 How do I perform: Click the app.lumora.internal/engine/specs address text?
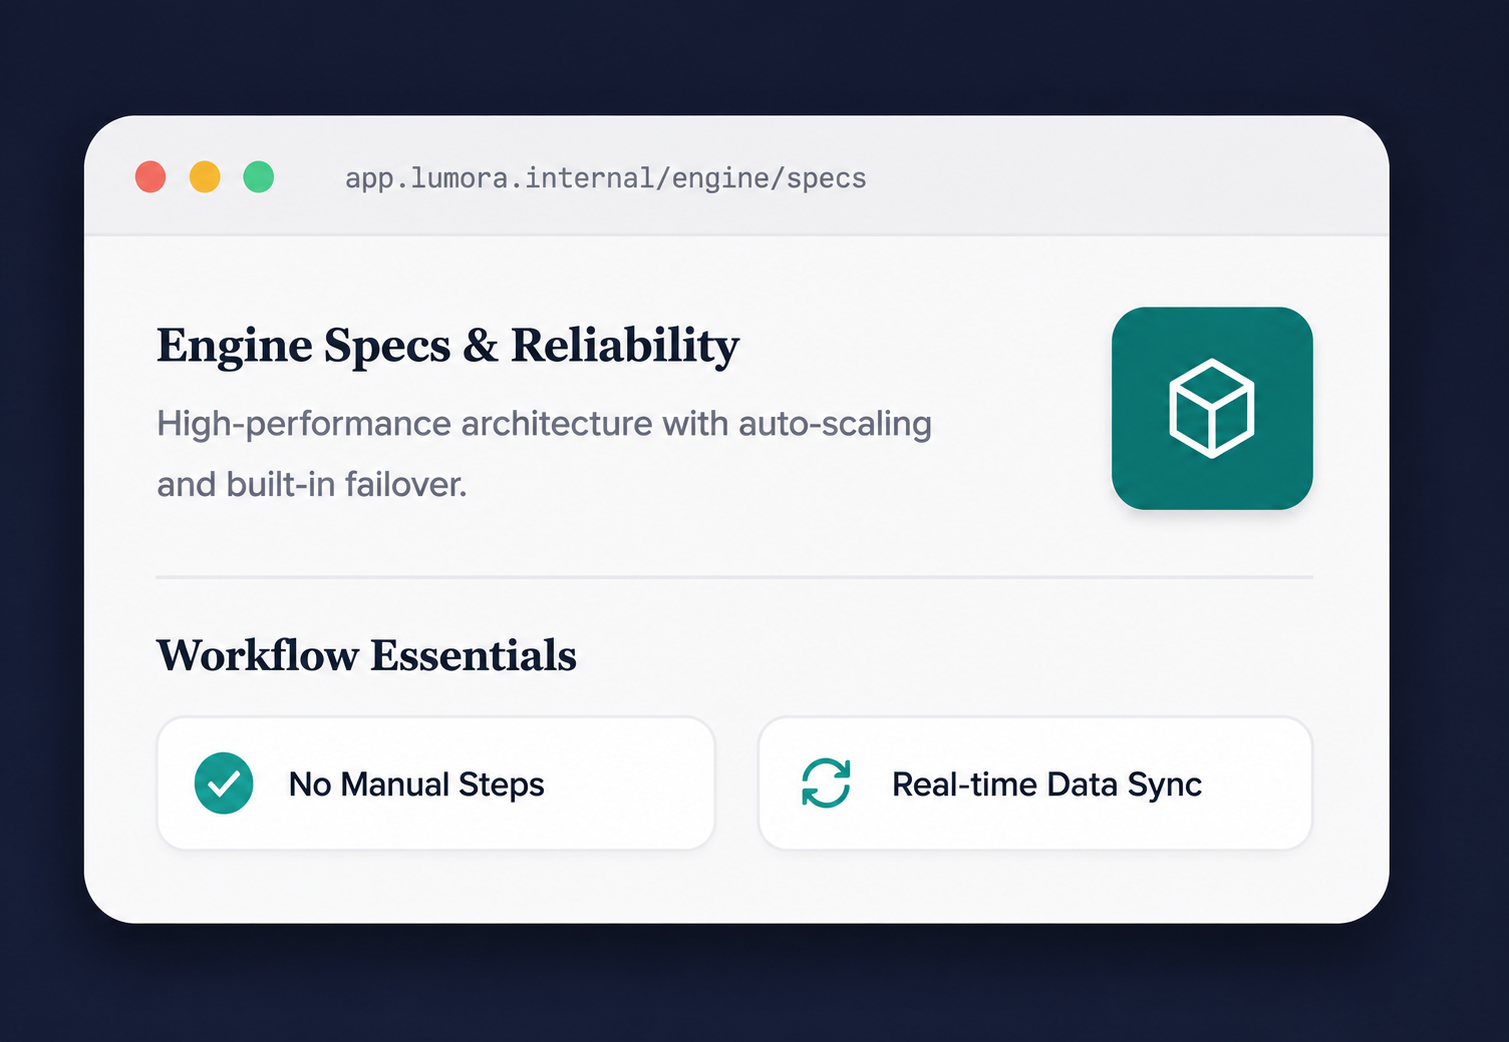pos(606,178)
